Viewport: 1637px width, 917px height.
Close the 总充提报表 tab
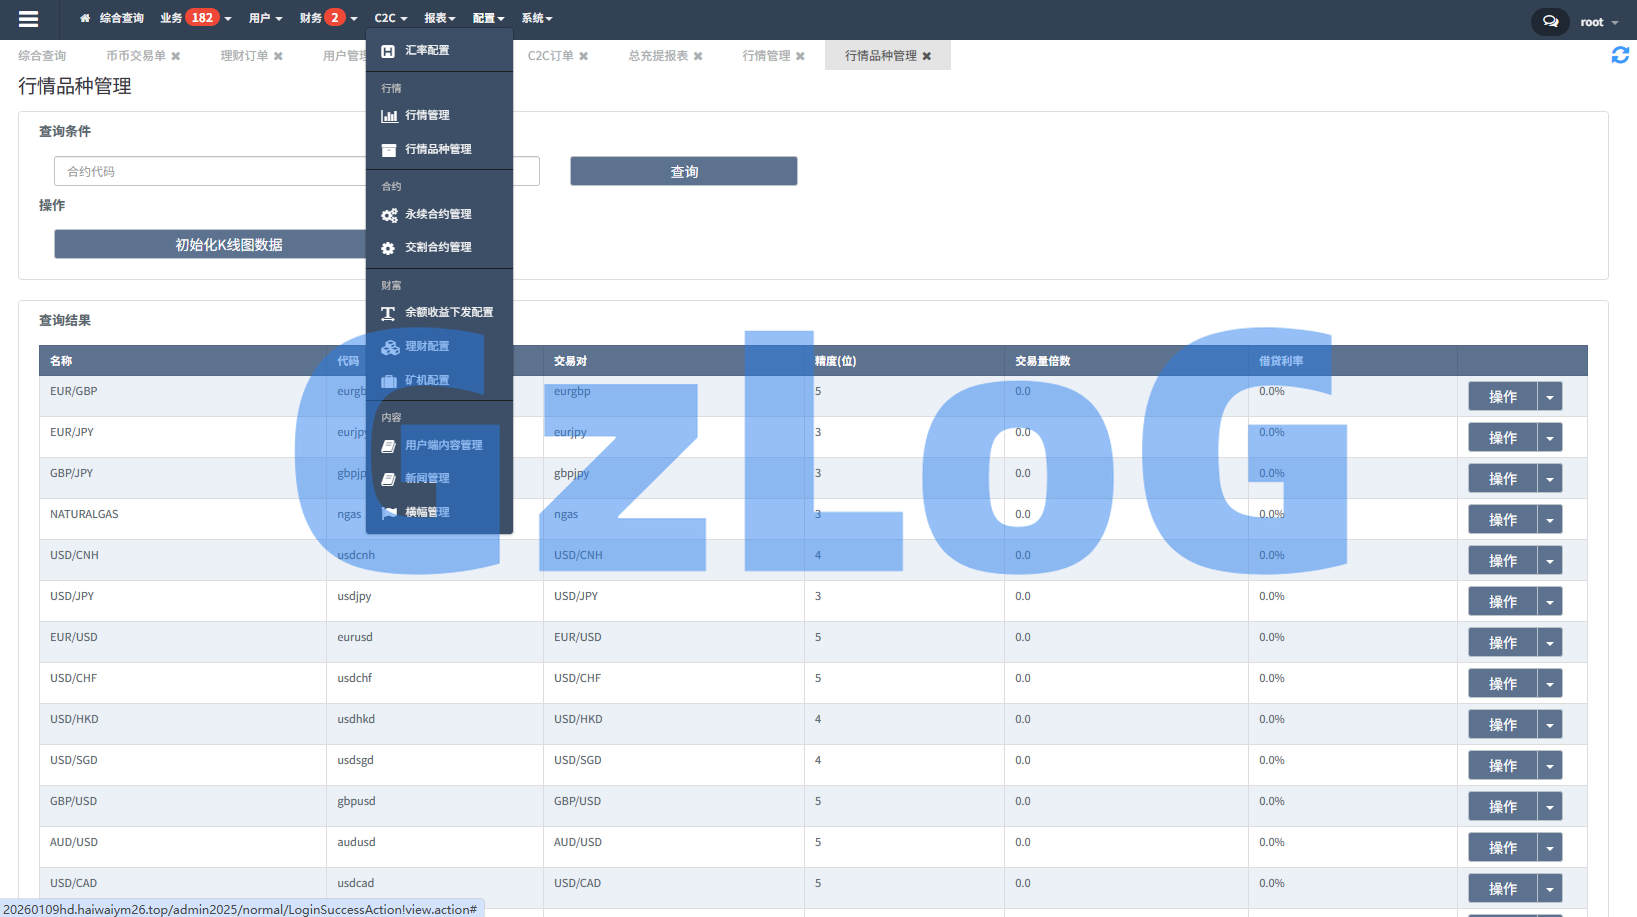698,56
